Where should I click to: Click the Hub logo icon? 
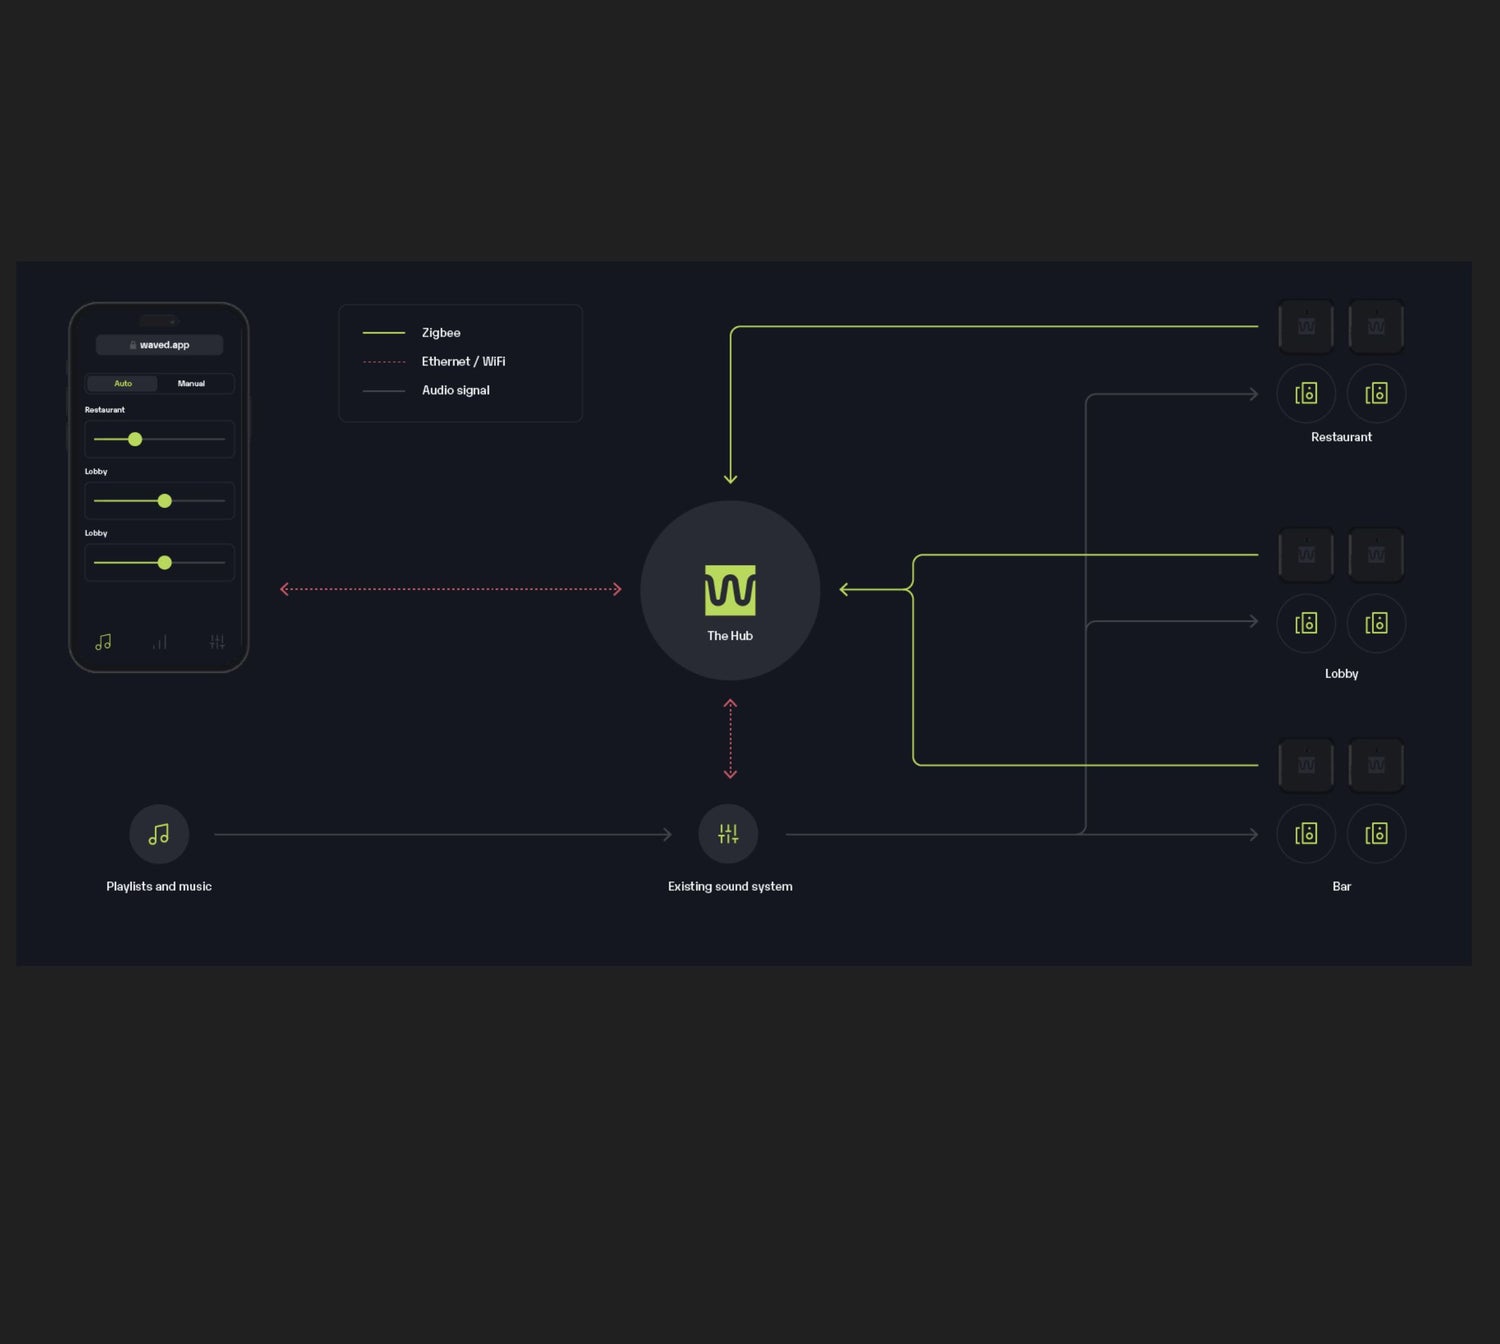[x=730, y=590]
